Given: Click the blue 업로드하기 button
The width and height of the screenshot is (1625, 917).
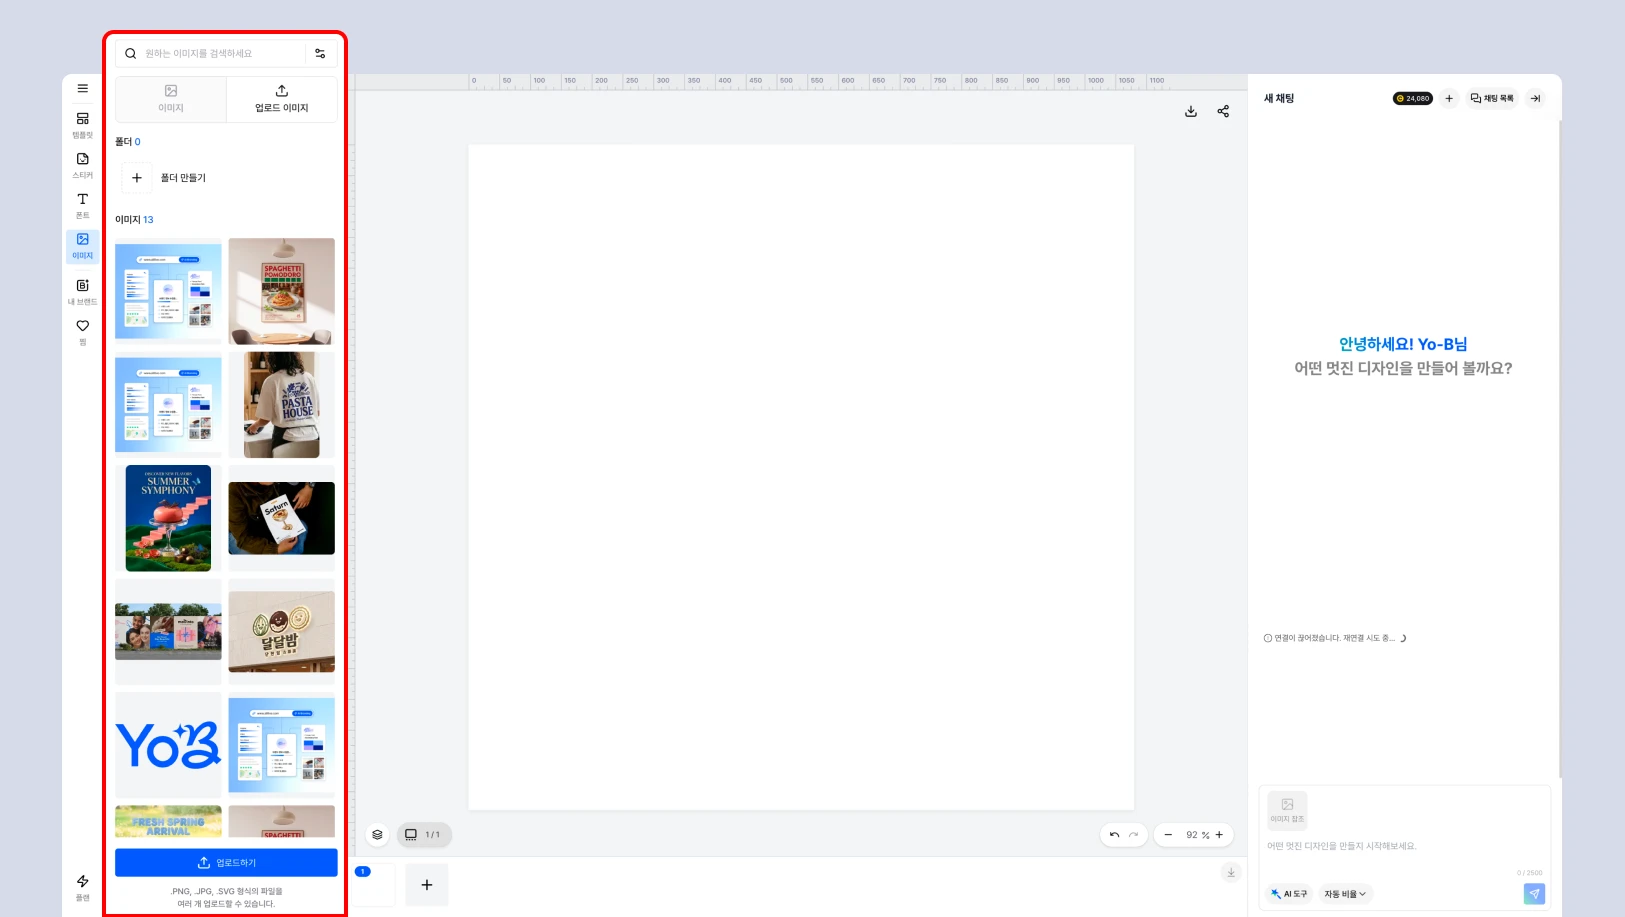Looking at the screenshot, I should coord(226,862).
